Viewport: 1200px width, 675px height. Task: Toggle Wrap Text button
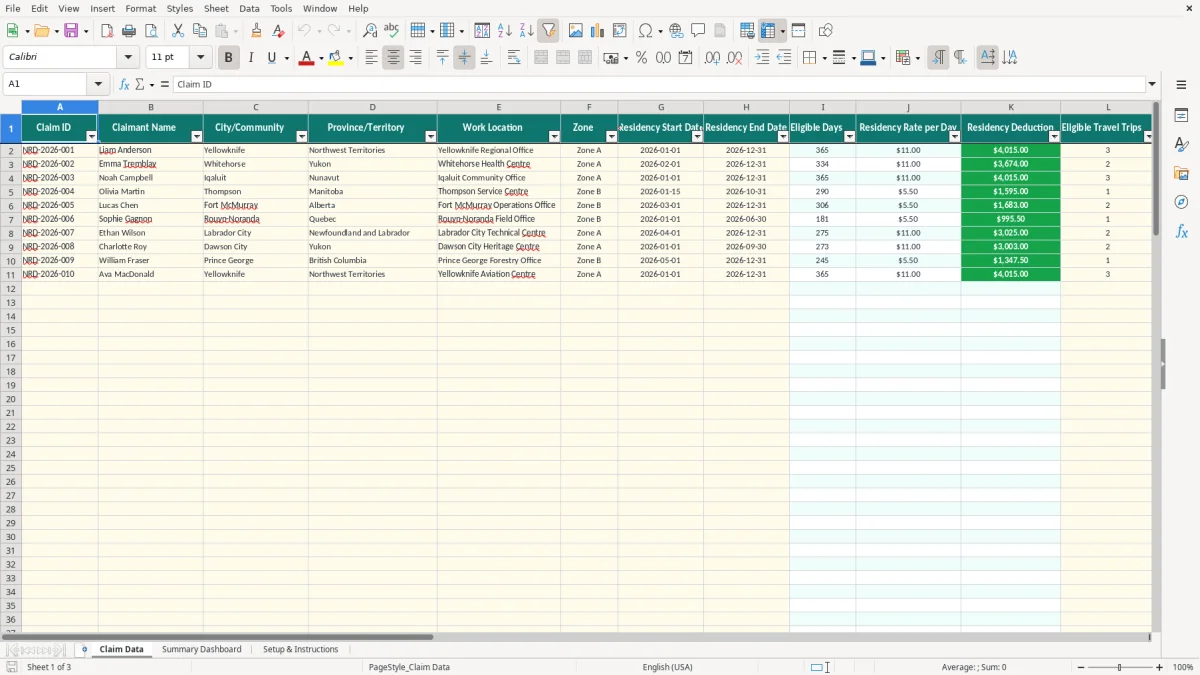pyautogui.click(x=514, y=58)
